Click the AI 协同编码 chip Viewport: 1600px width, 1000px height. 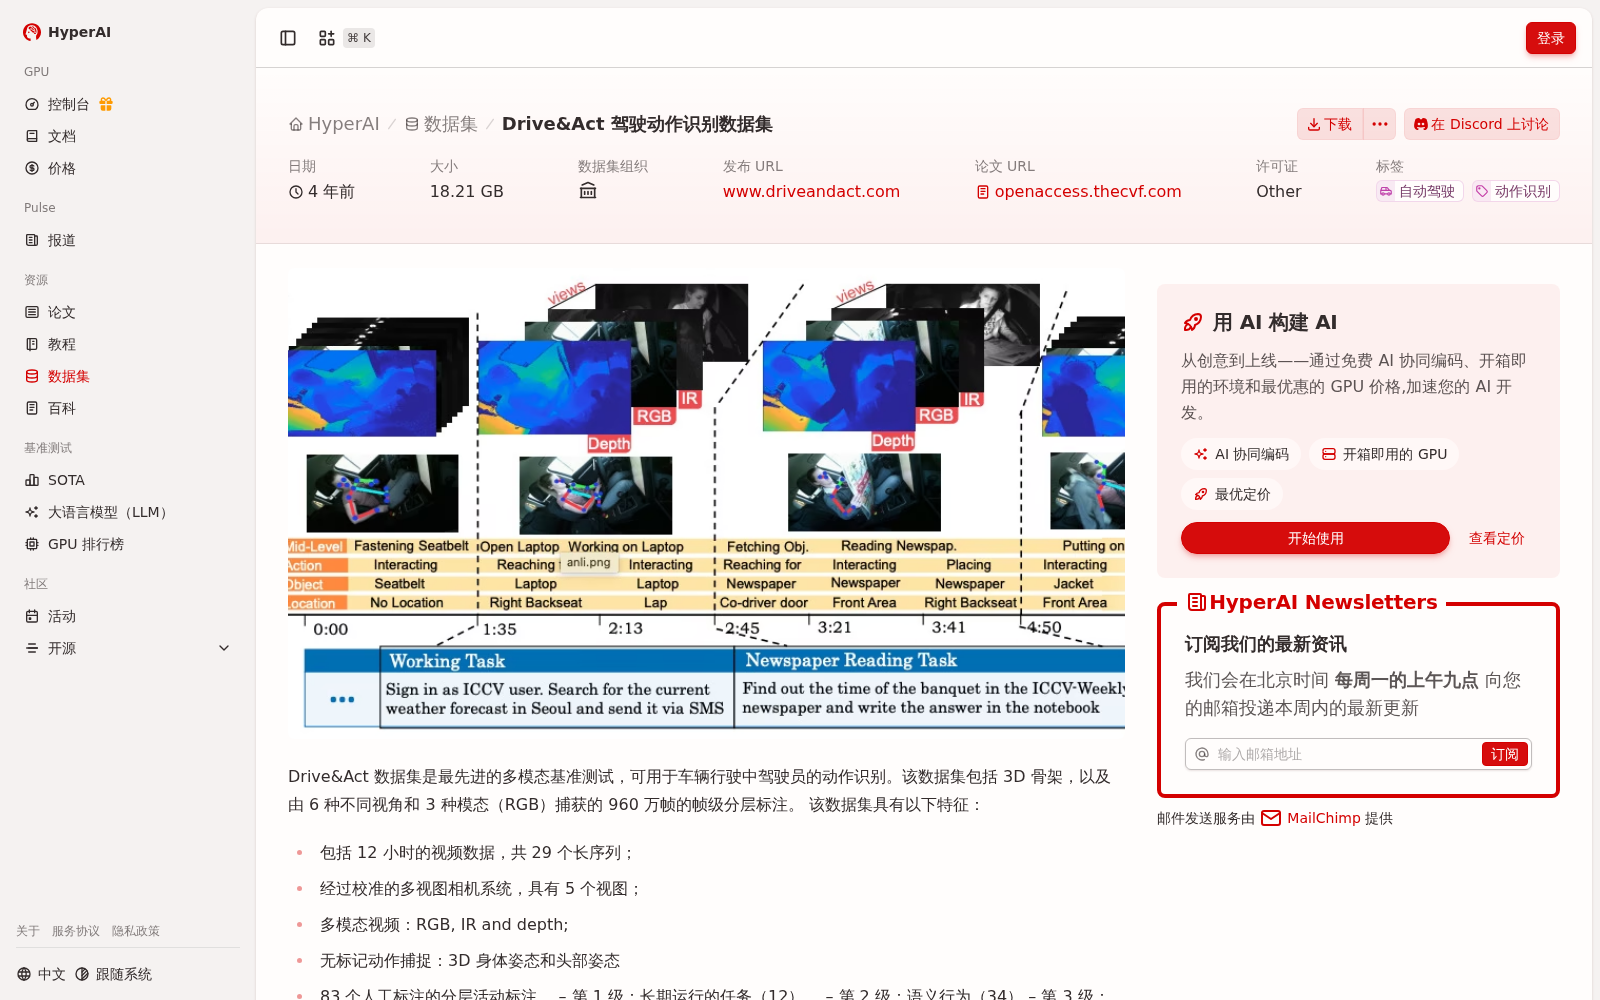(1241, 454)
